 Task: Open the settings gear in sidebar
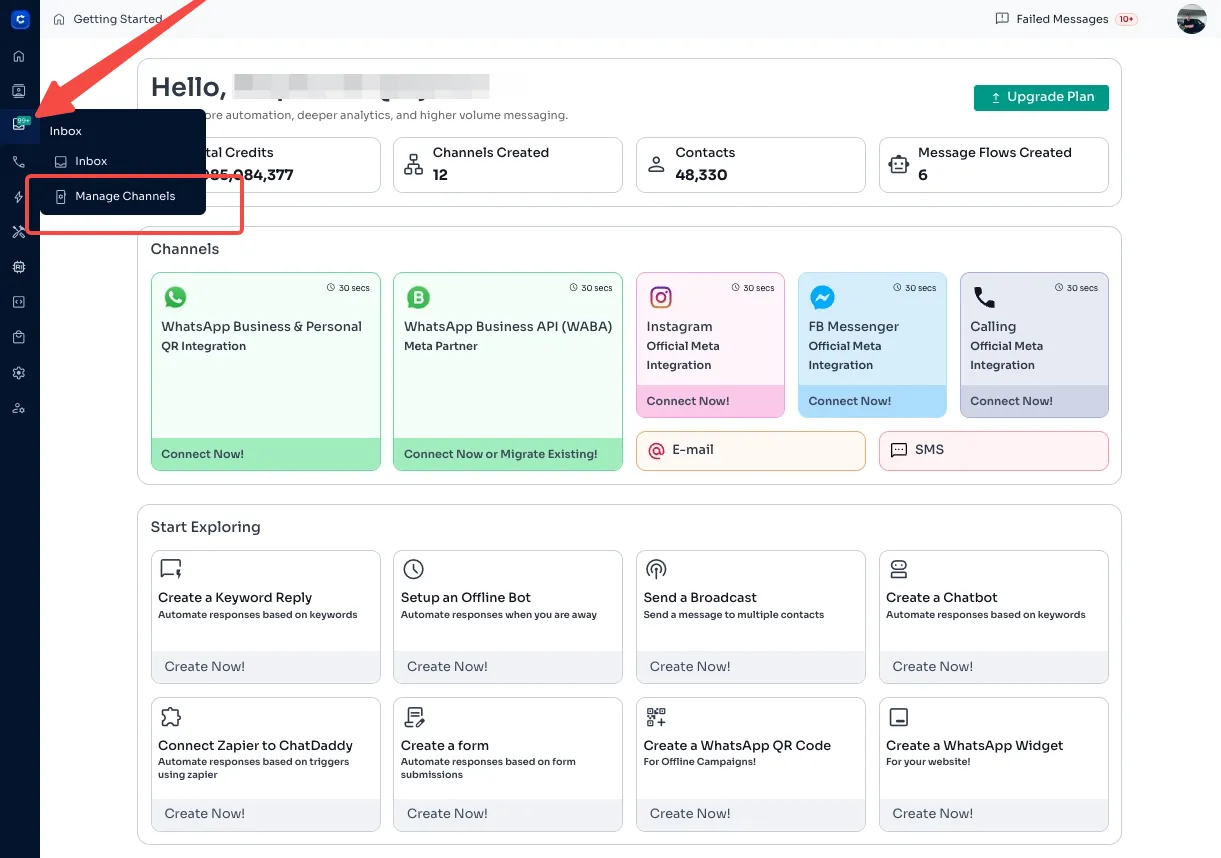click(19, 373)
